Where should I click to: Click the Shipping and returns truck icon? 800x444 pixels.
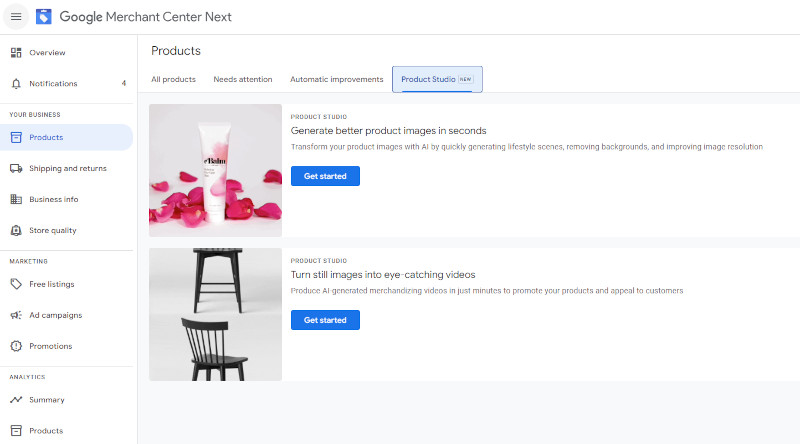[16, 168]
